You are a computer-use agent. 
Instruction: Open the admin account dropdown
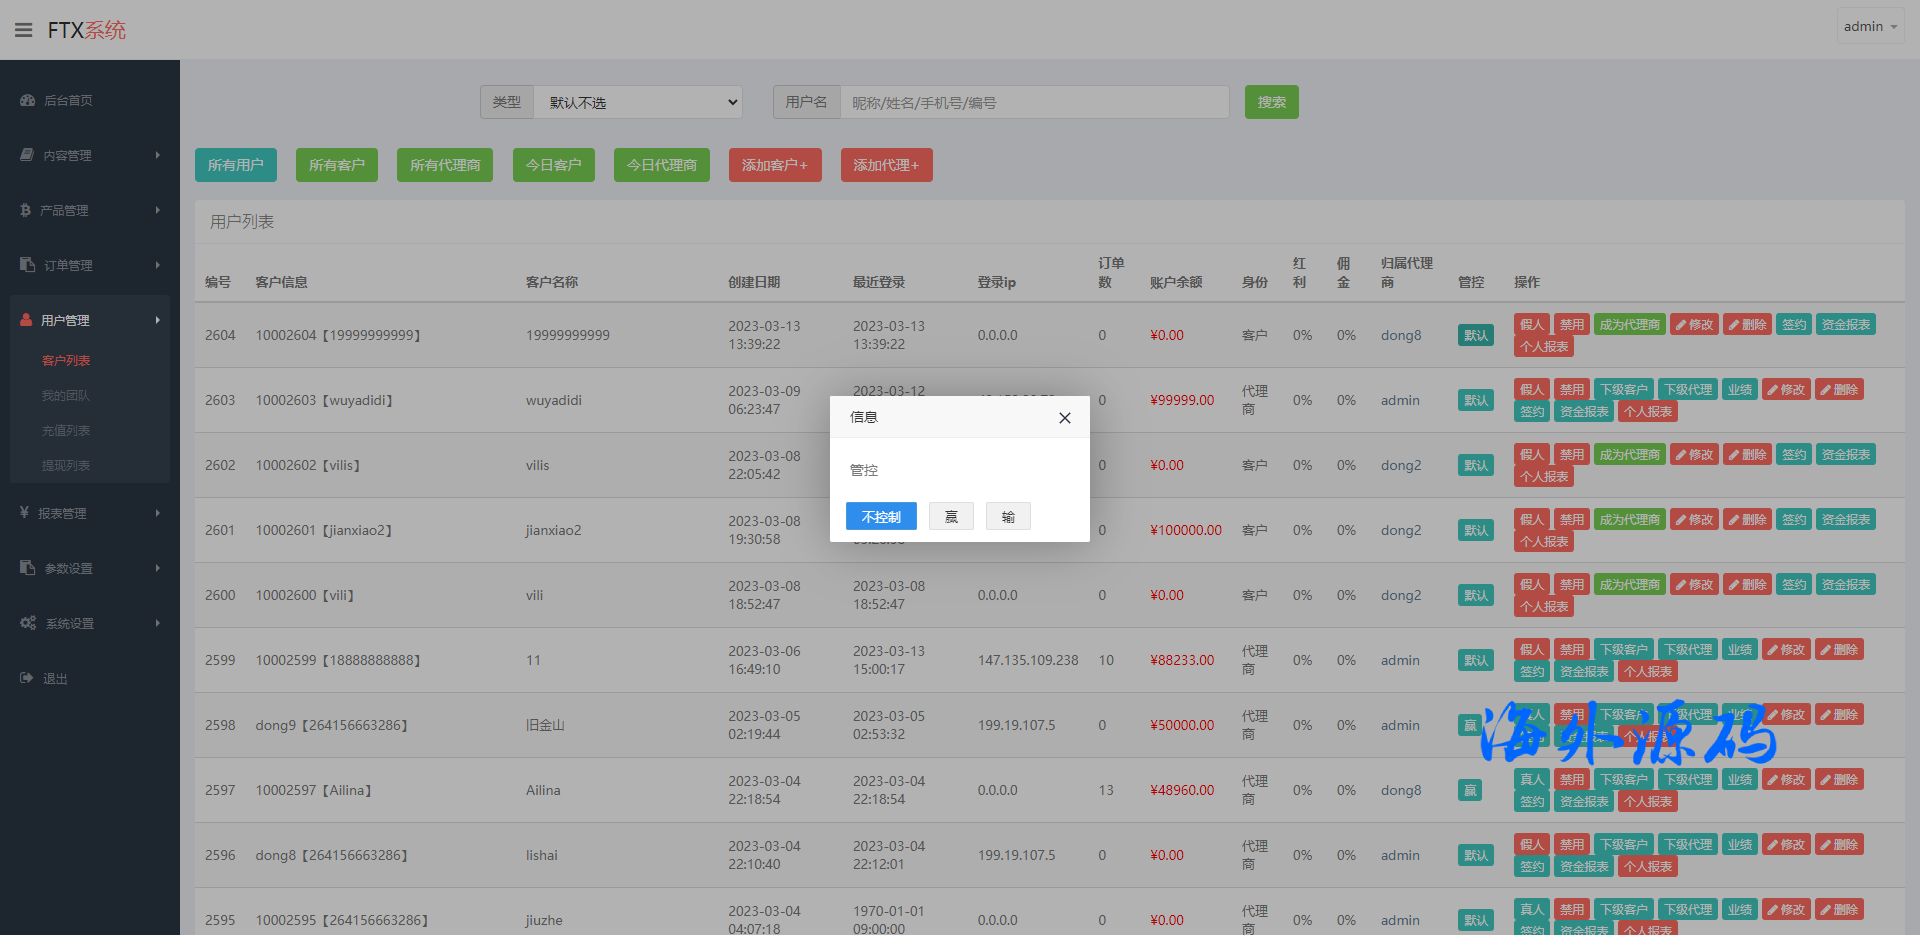[x=1869, y=27]
